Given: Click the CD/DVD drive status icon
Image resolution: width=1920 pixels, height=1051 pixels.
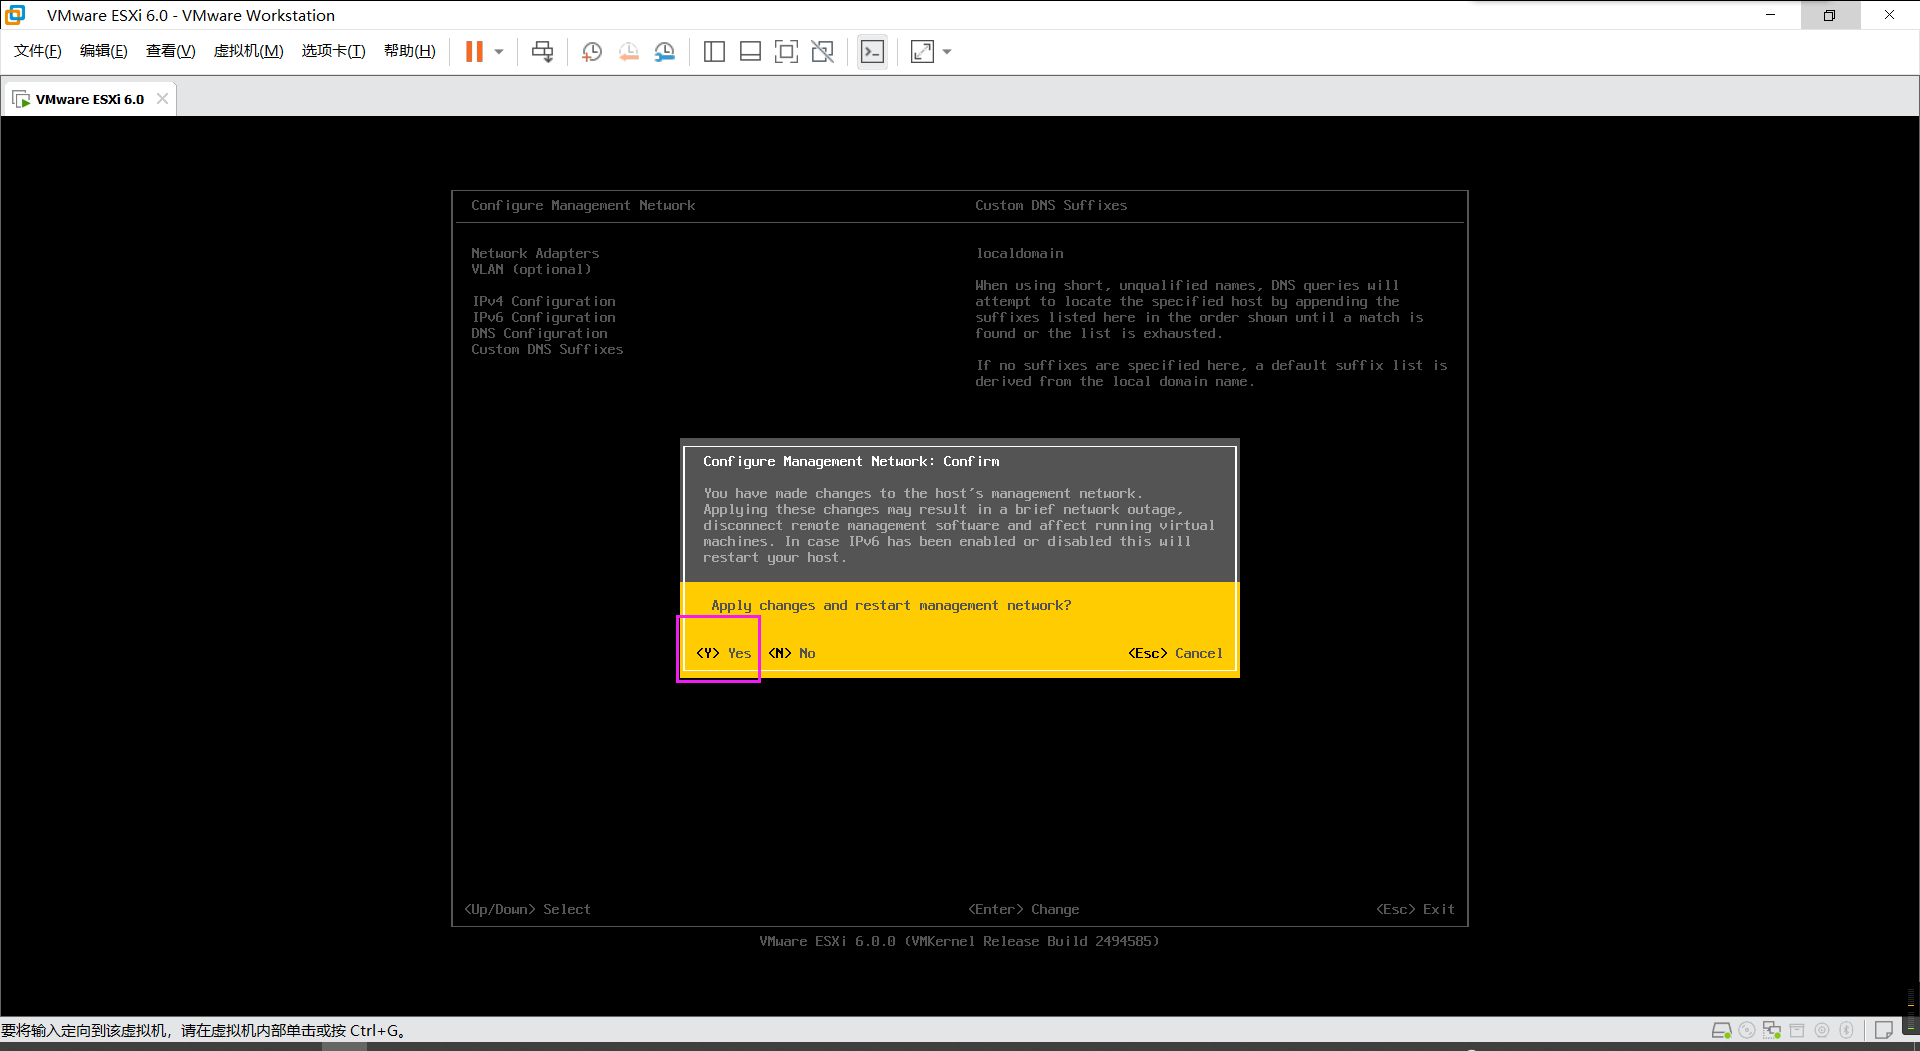Looking at the screenshot, I should [1747, 1030].
